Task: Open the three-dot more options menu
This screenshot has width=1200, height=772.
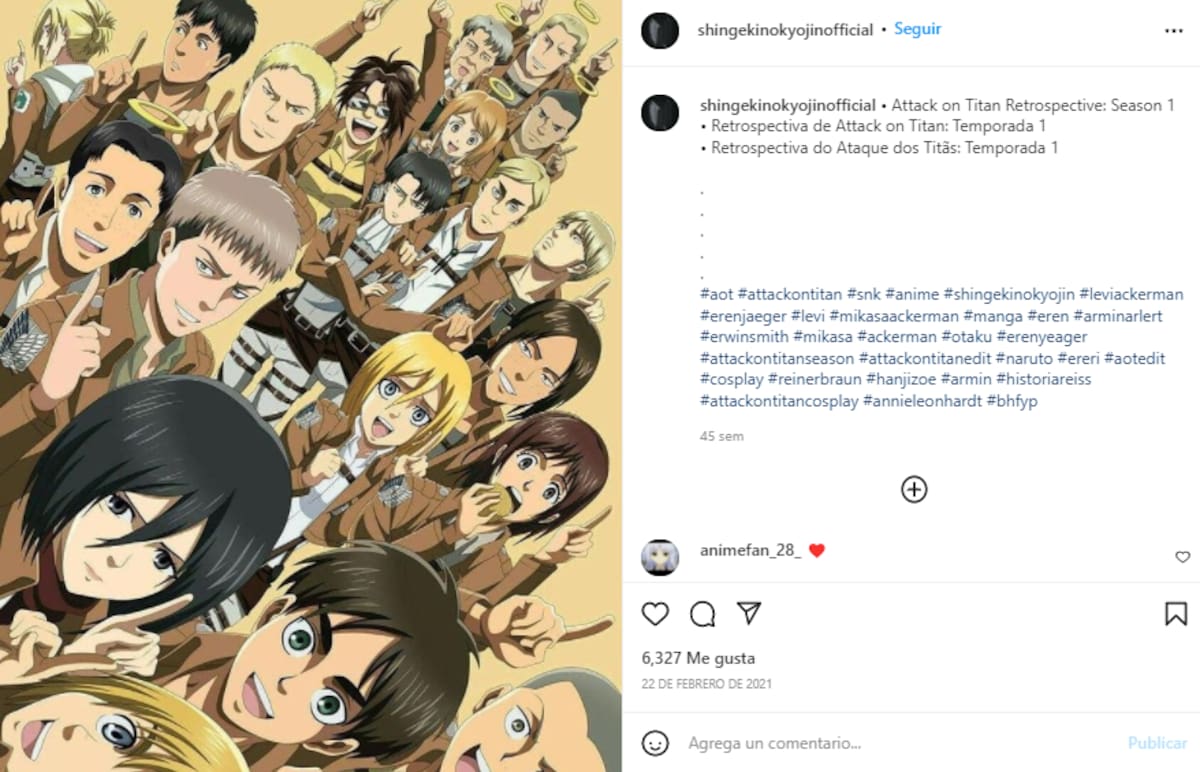Action: coord(1174,31)
